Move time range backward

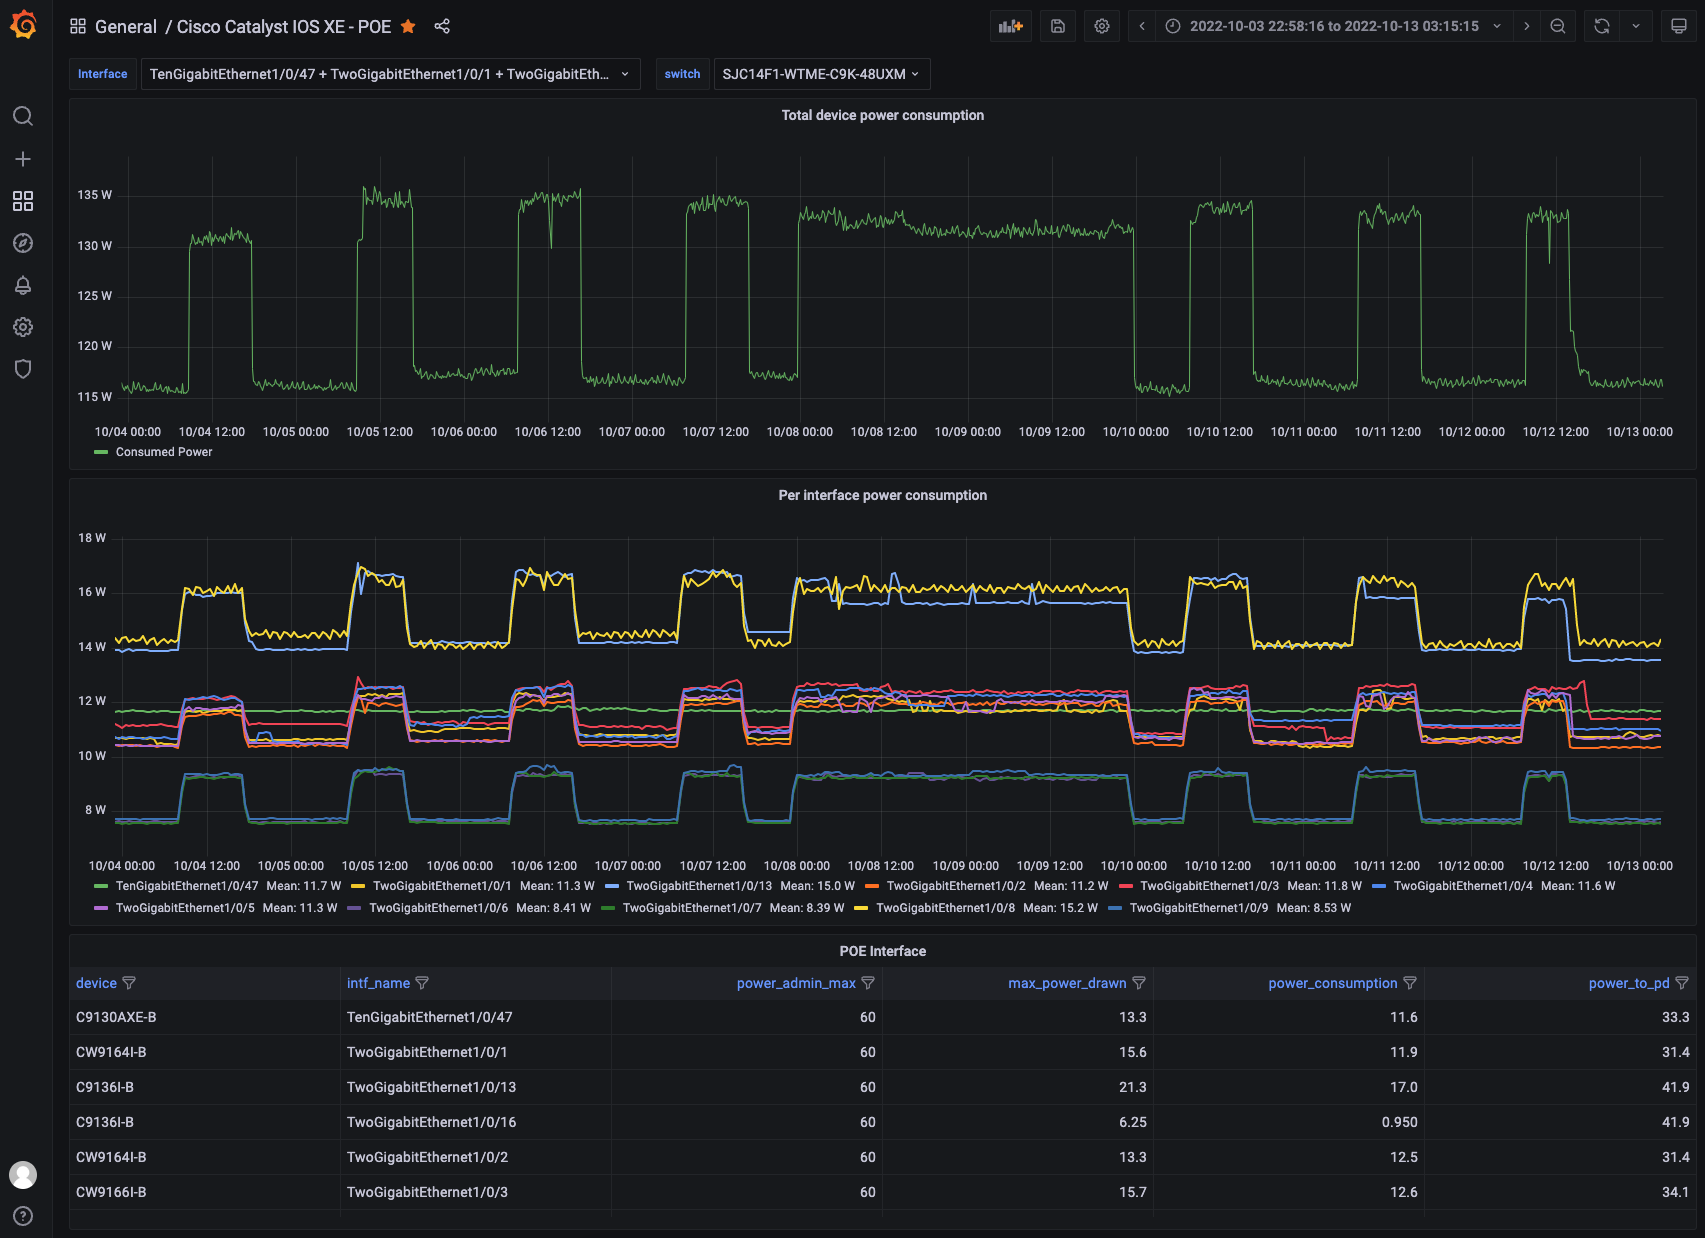click(x=1142, y=27)
